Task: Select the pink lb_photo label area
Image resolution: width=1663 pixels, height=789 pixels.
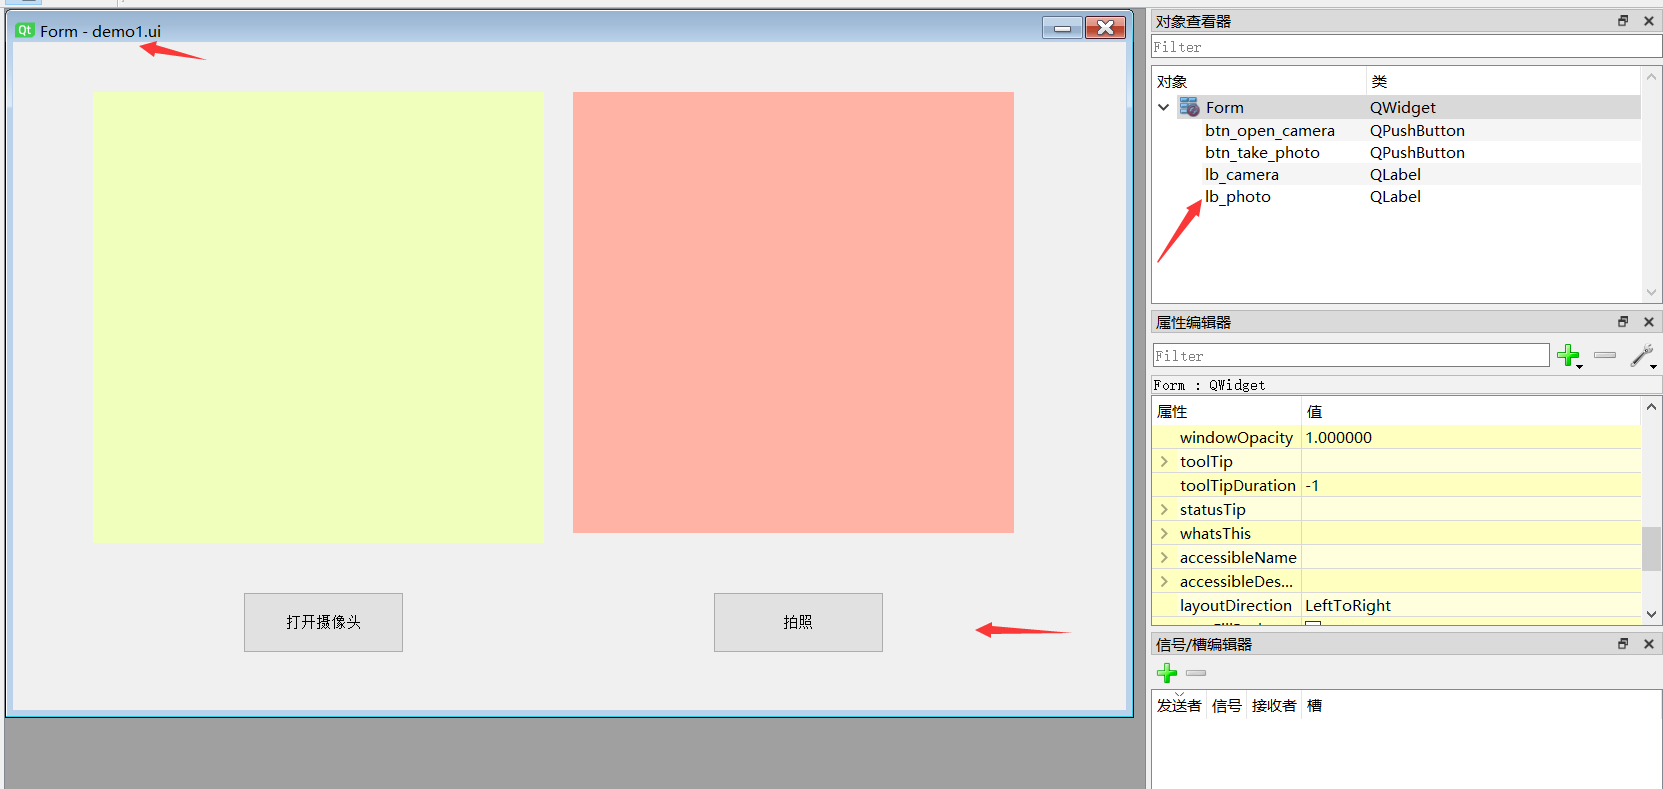Action: (793, 312)
